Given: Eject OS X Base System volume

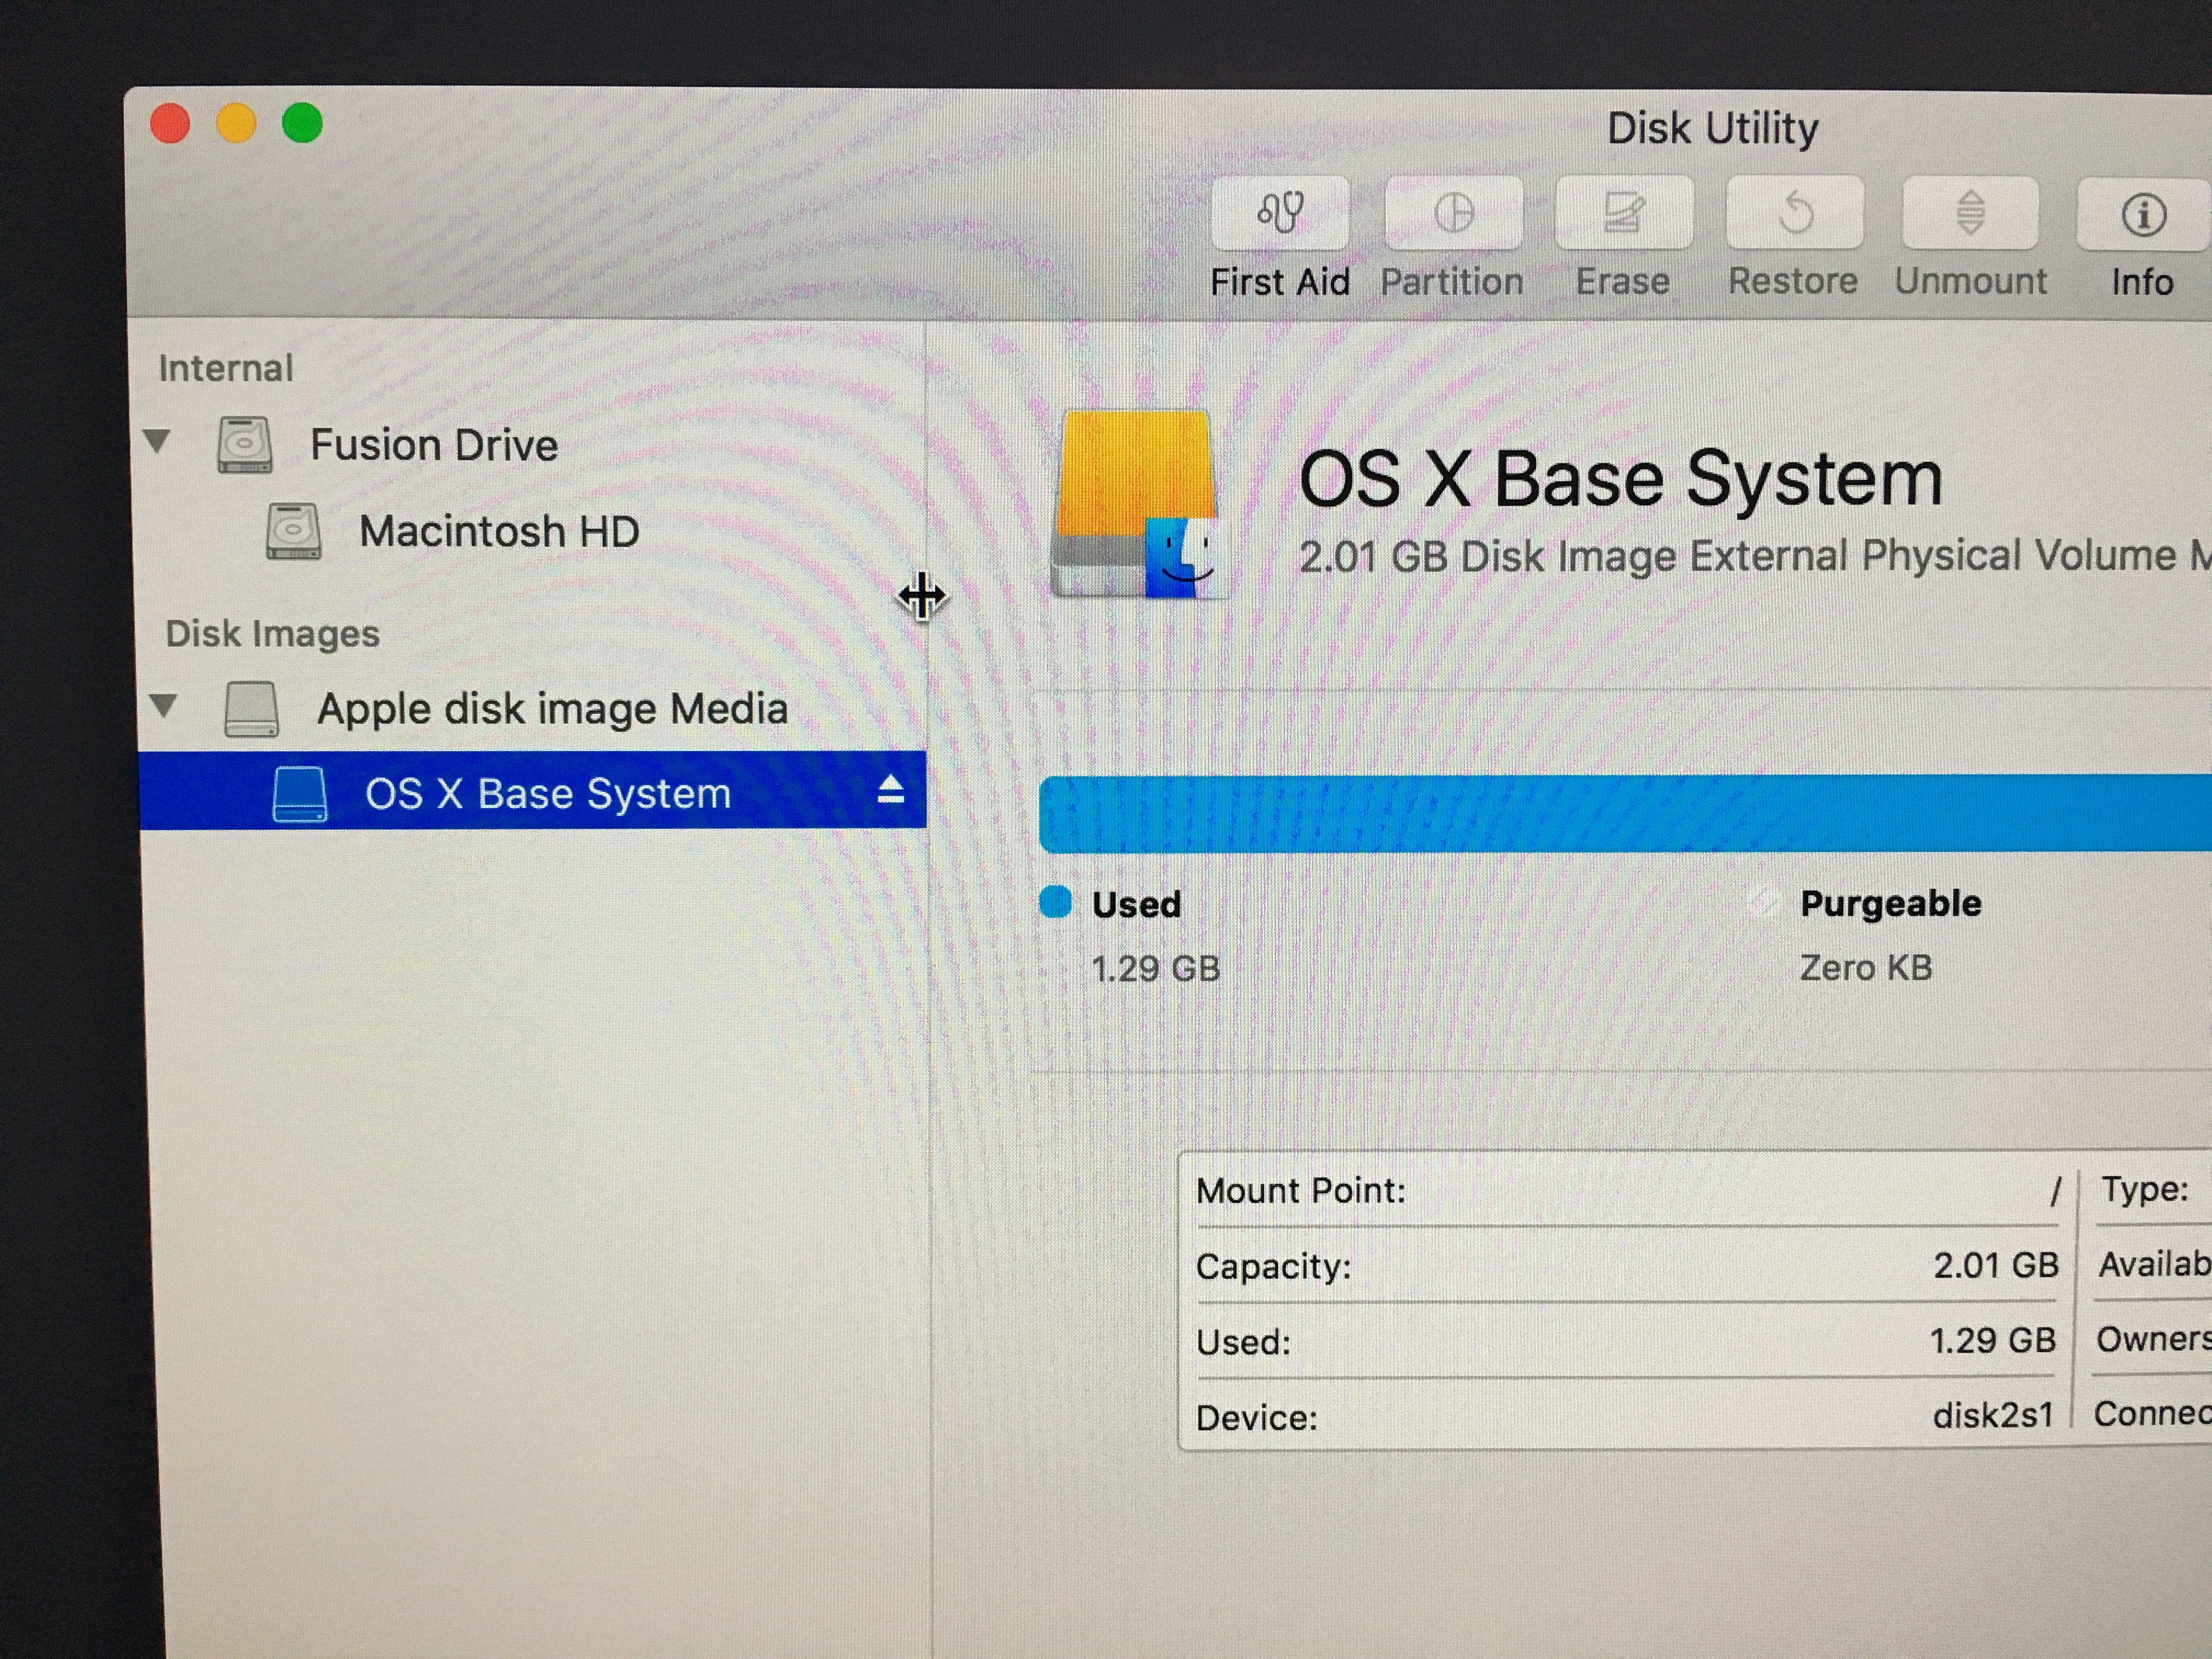Looking at the screenshot, I should 890,791.
